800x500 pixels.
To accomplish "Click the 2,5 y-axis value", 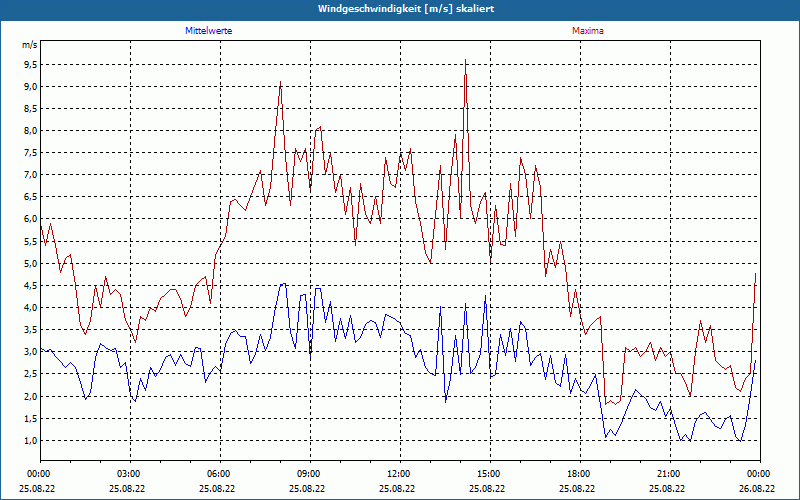I will [31, 374].
